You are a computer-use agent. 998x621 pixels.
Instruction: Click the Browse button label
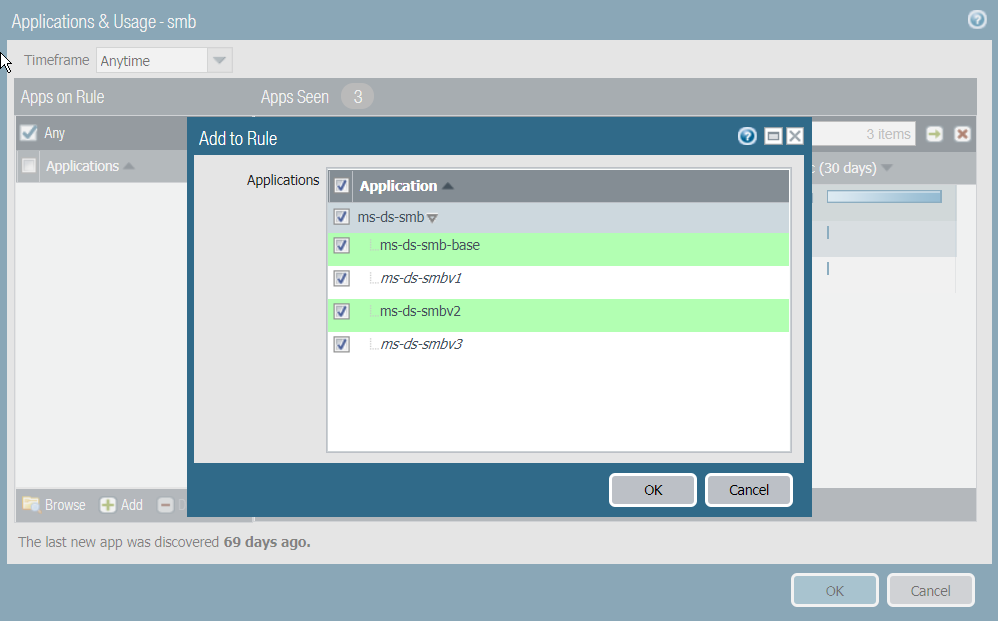click(65, 505)
